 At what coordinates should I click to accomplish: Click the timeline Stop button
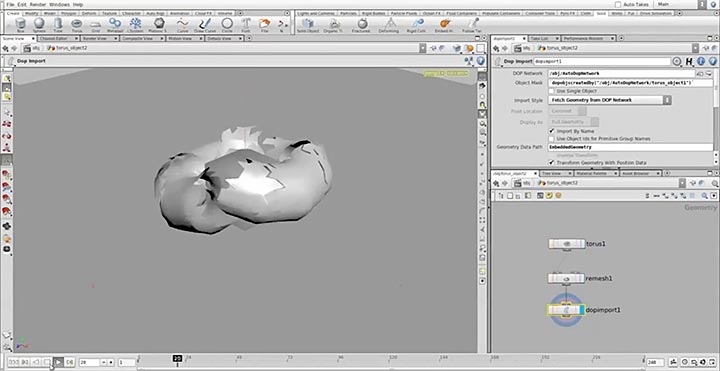[x=46, y=362]
